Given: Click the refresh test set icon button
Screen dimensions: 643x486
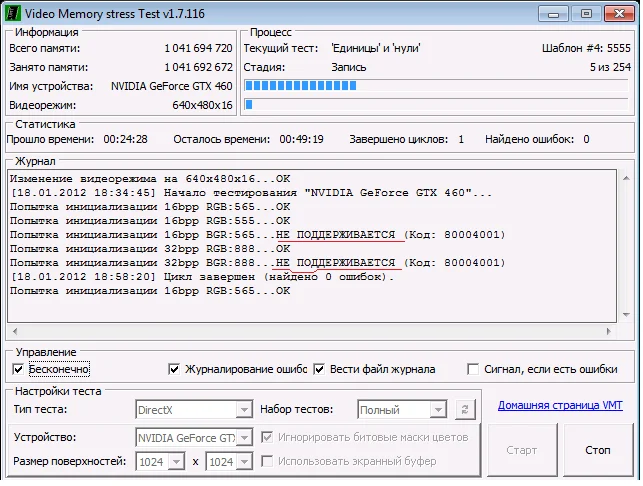Looking at the screenshot, I should [x=465, y=409].
